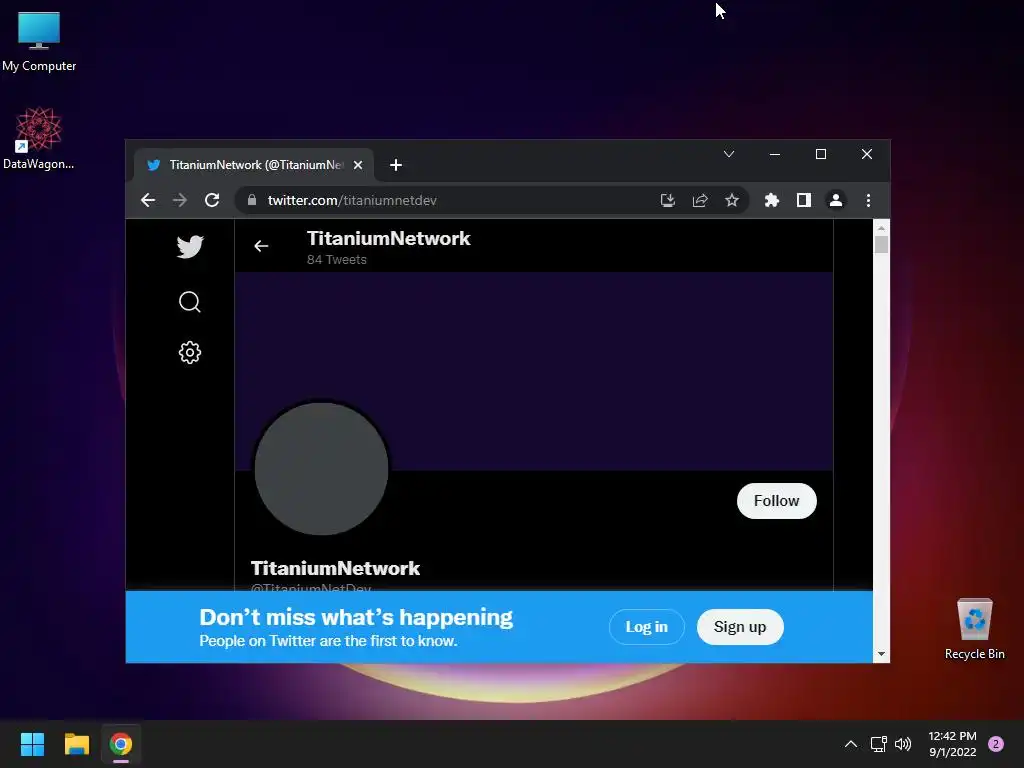
Task: Minimize the Chrome window
Action: click(x=775, y=154)
